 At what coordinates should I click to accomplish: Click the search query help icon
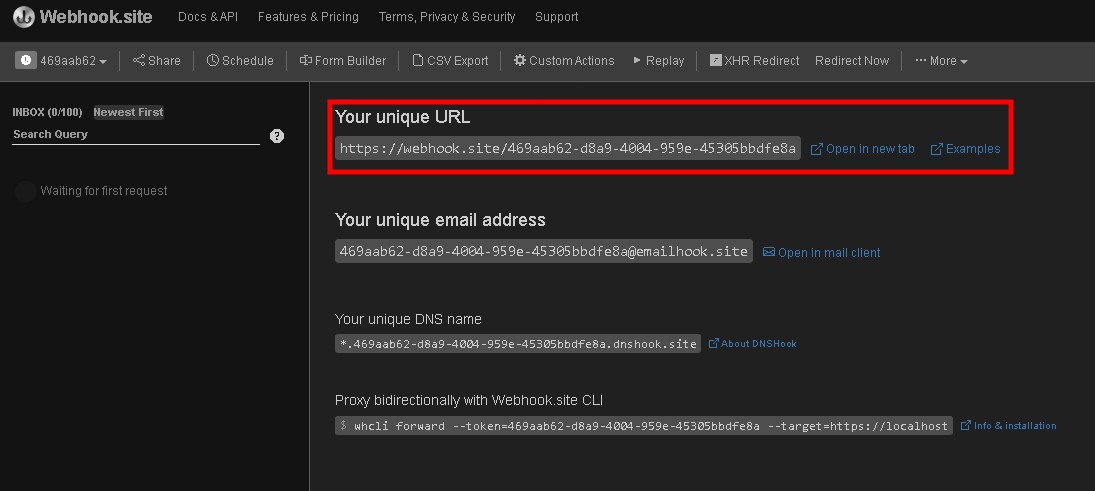click(277, 136)
